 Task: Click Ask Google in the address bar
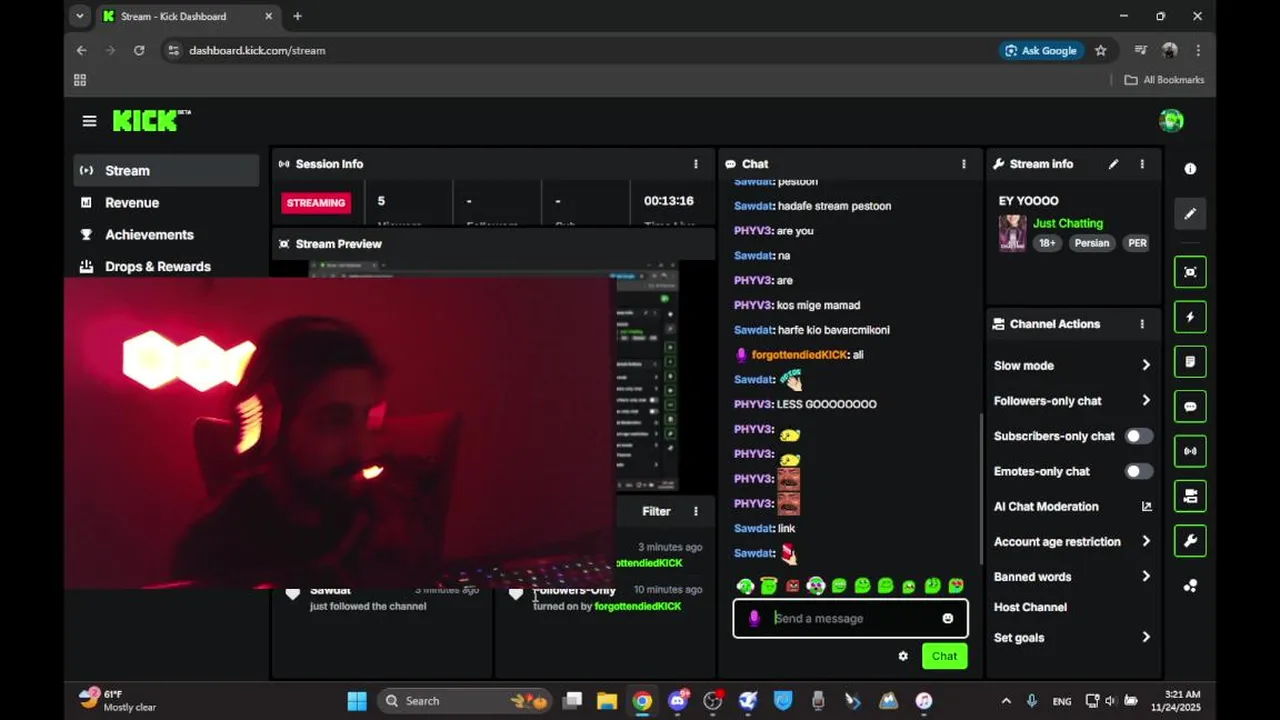tap(1041, 50)
